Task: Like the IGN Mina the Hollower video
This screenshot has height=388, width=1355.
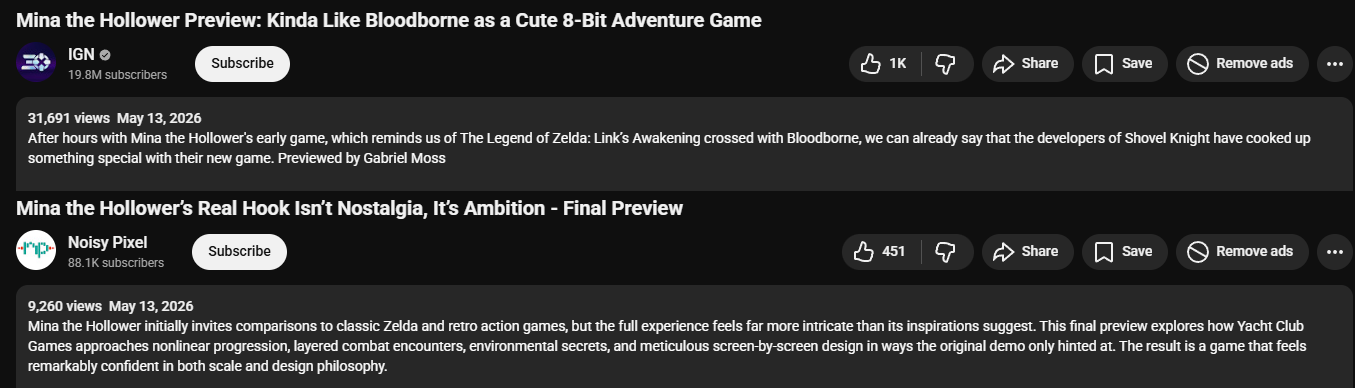Action: click(x=884, y=63)
